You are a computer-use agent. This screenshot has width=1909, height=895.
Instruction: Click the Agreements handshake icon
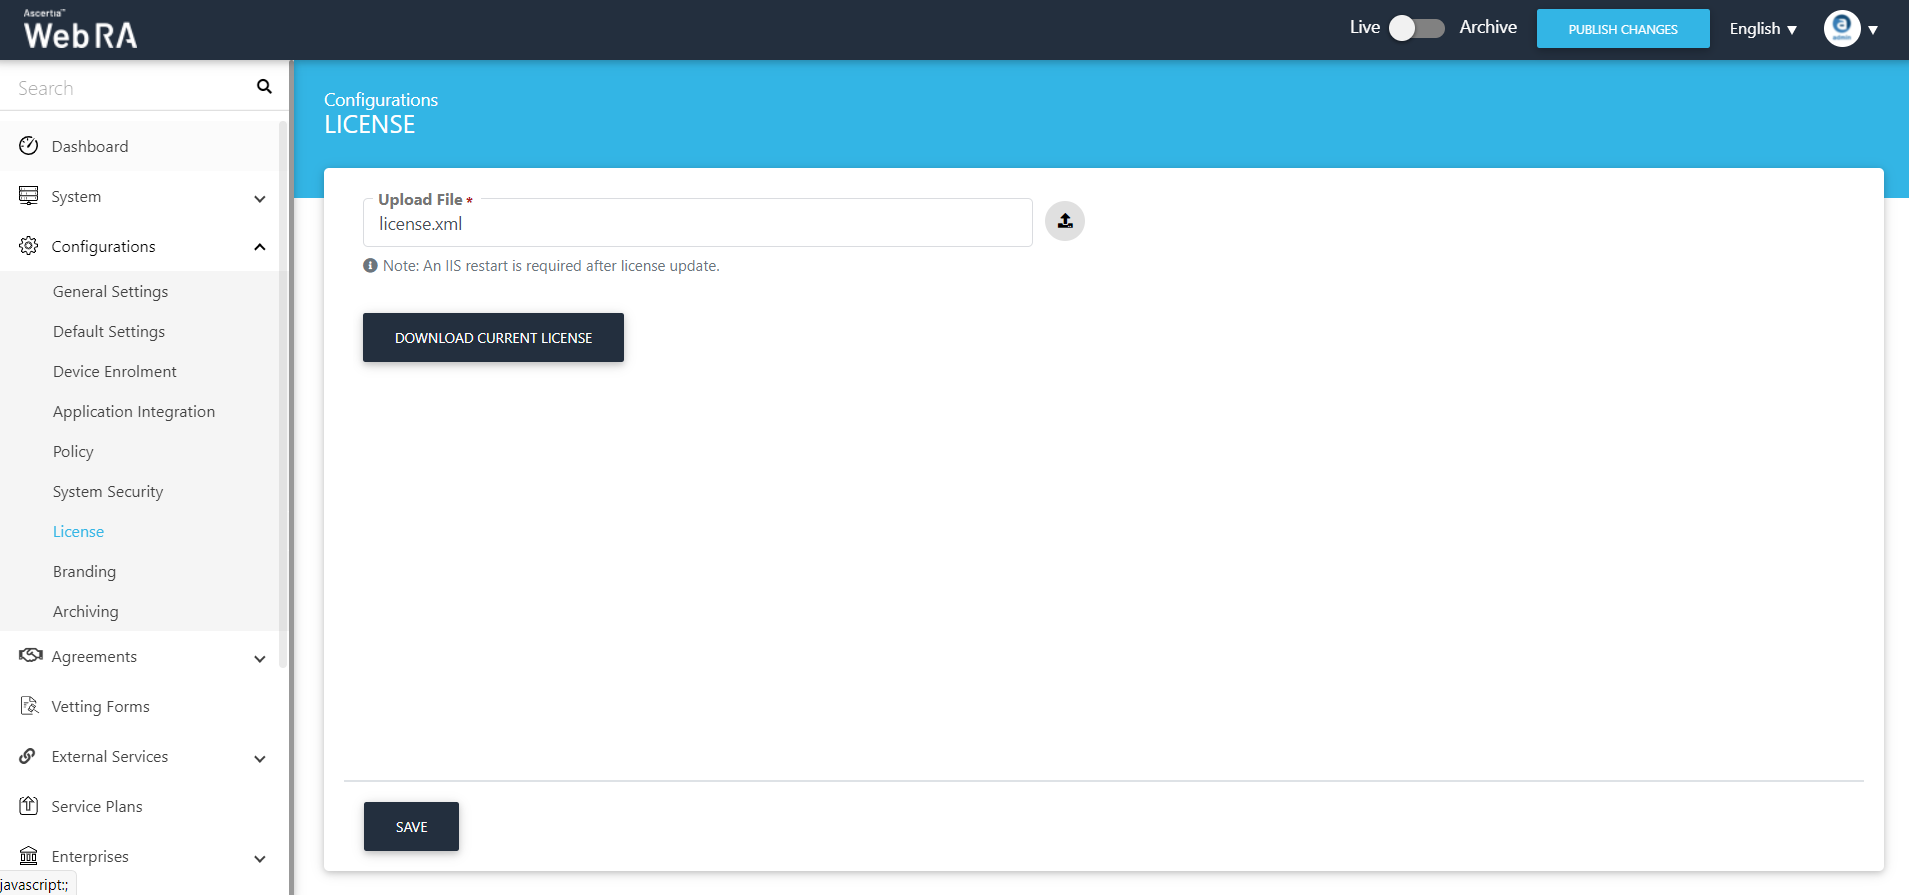coord(30,655)
